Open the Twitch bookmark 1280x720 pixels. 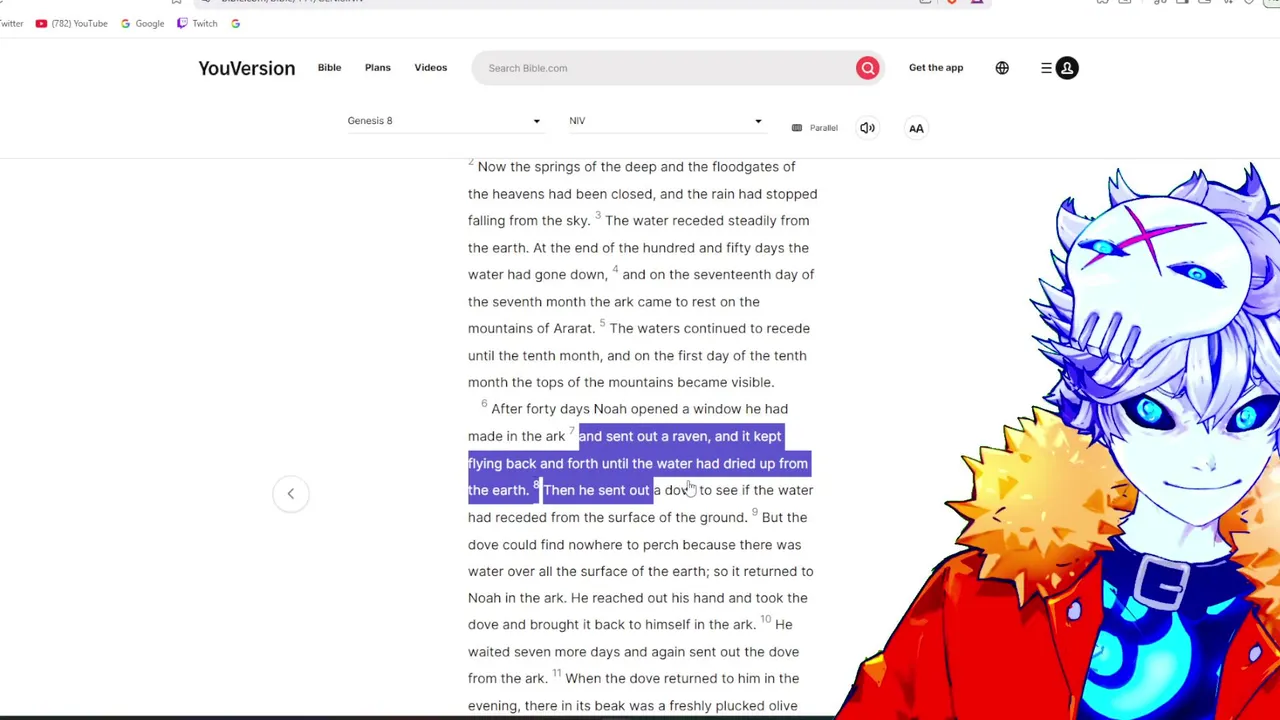pos(197,23)
